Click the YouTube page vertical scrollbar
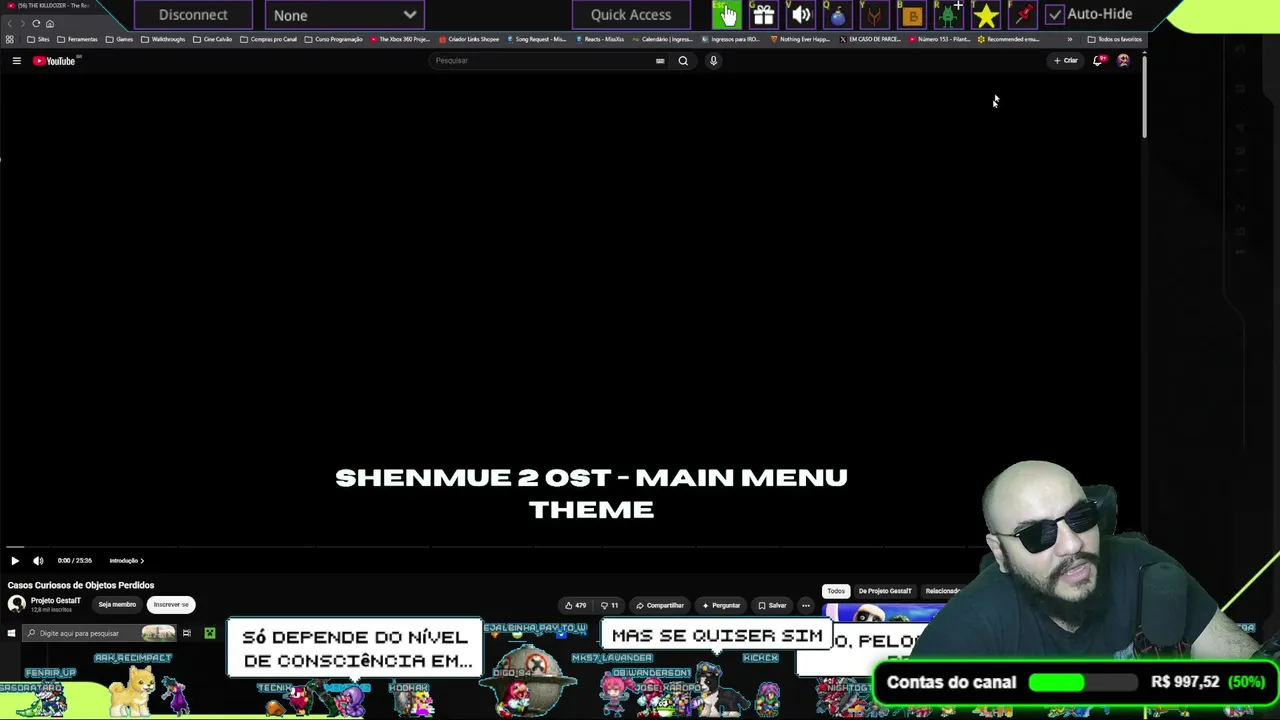This screenshot has height=720, width=1280. (x=1144, y=95)
